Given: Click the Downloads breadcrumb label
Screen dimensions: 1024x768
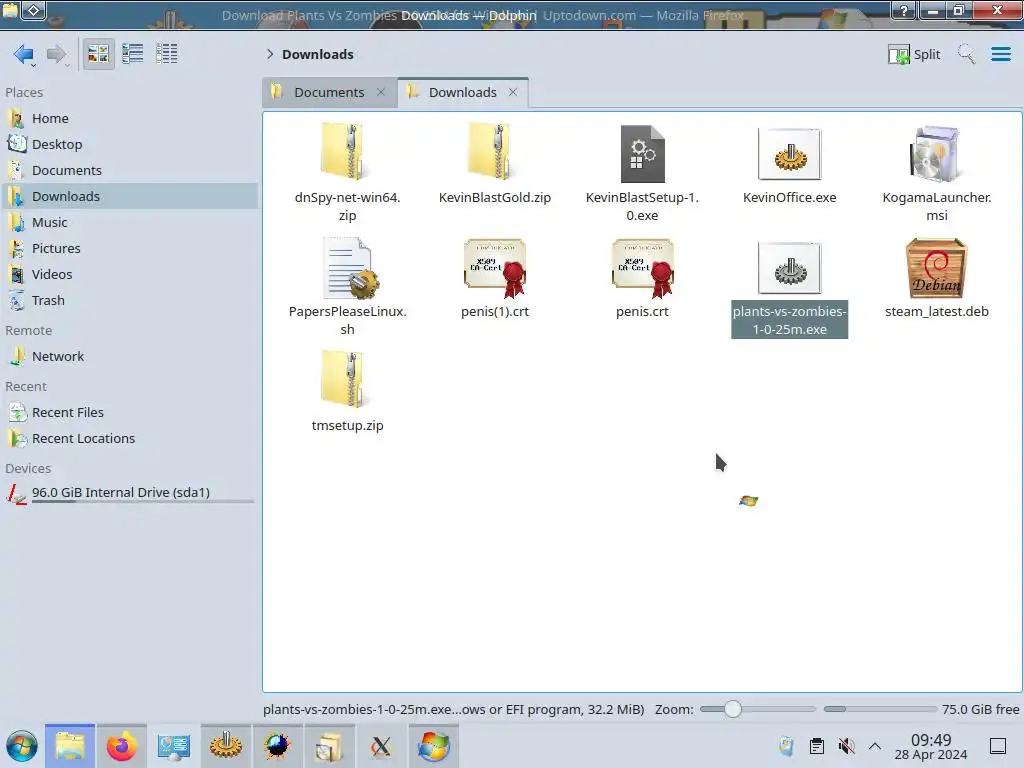Looking at the screenshot, I should tap(317, 54).
